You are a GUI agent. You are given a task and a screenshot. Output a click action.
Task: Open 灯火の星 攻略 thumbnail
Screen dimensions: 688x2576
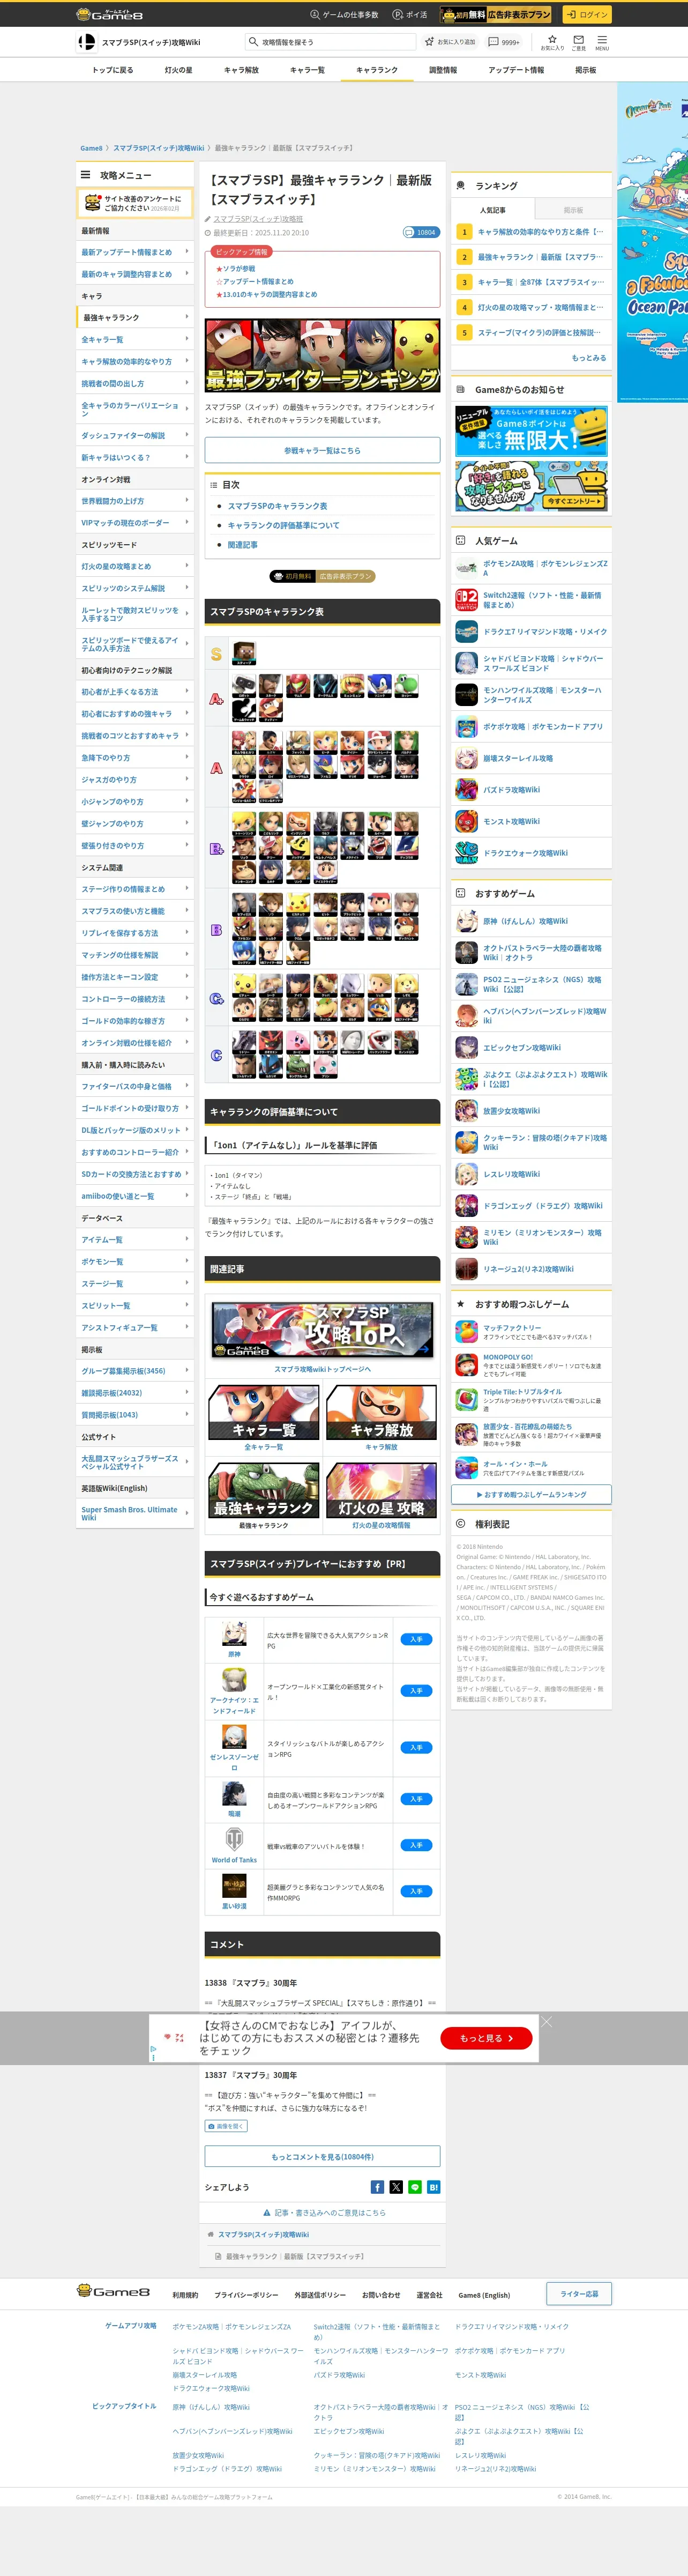pos(381,1490)
